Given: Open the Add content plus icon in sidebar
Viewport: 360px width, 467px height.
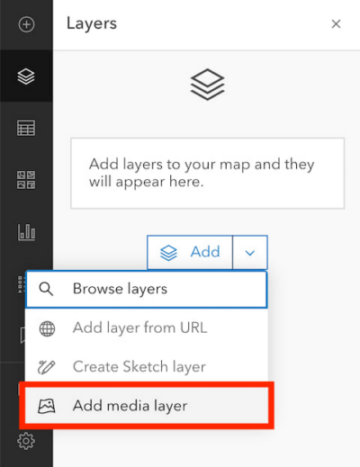Looking at the screenshot, I should click(26, 24).
